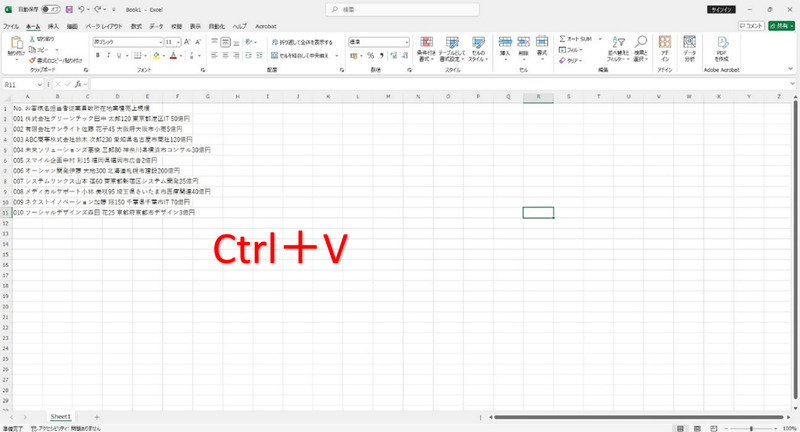The image size is (800, 432).
Task: Open borders dropdown arrow
Action: [x=145, y=56]
